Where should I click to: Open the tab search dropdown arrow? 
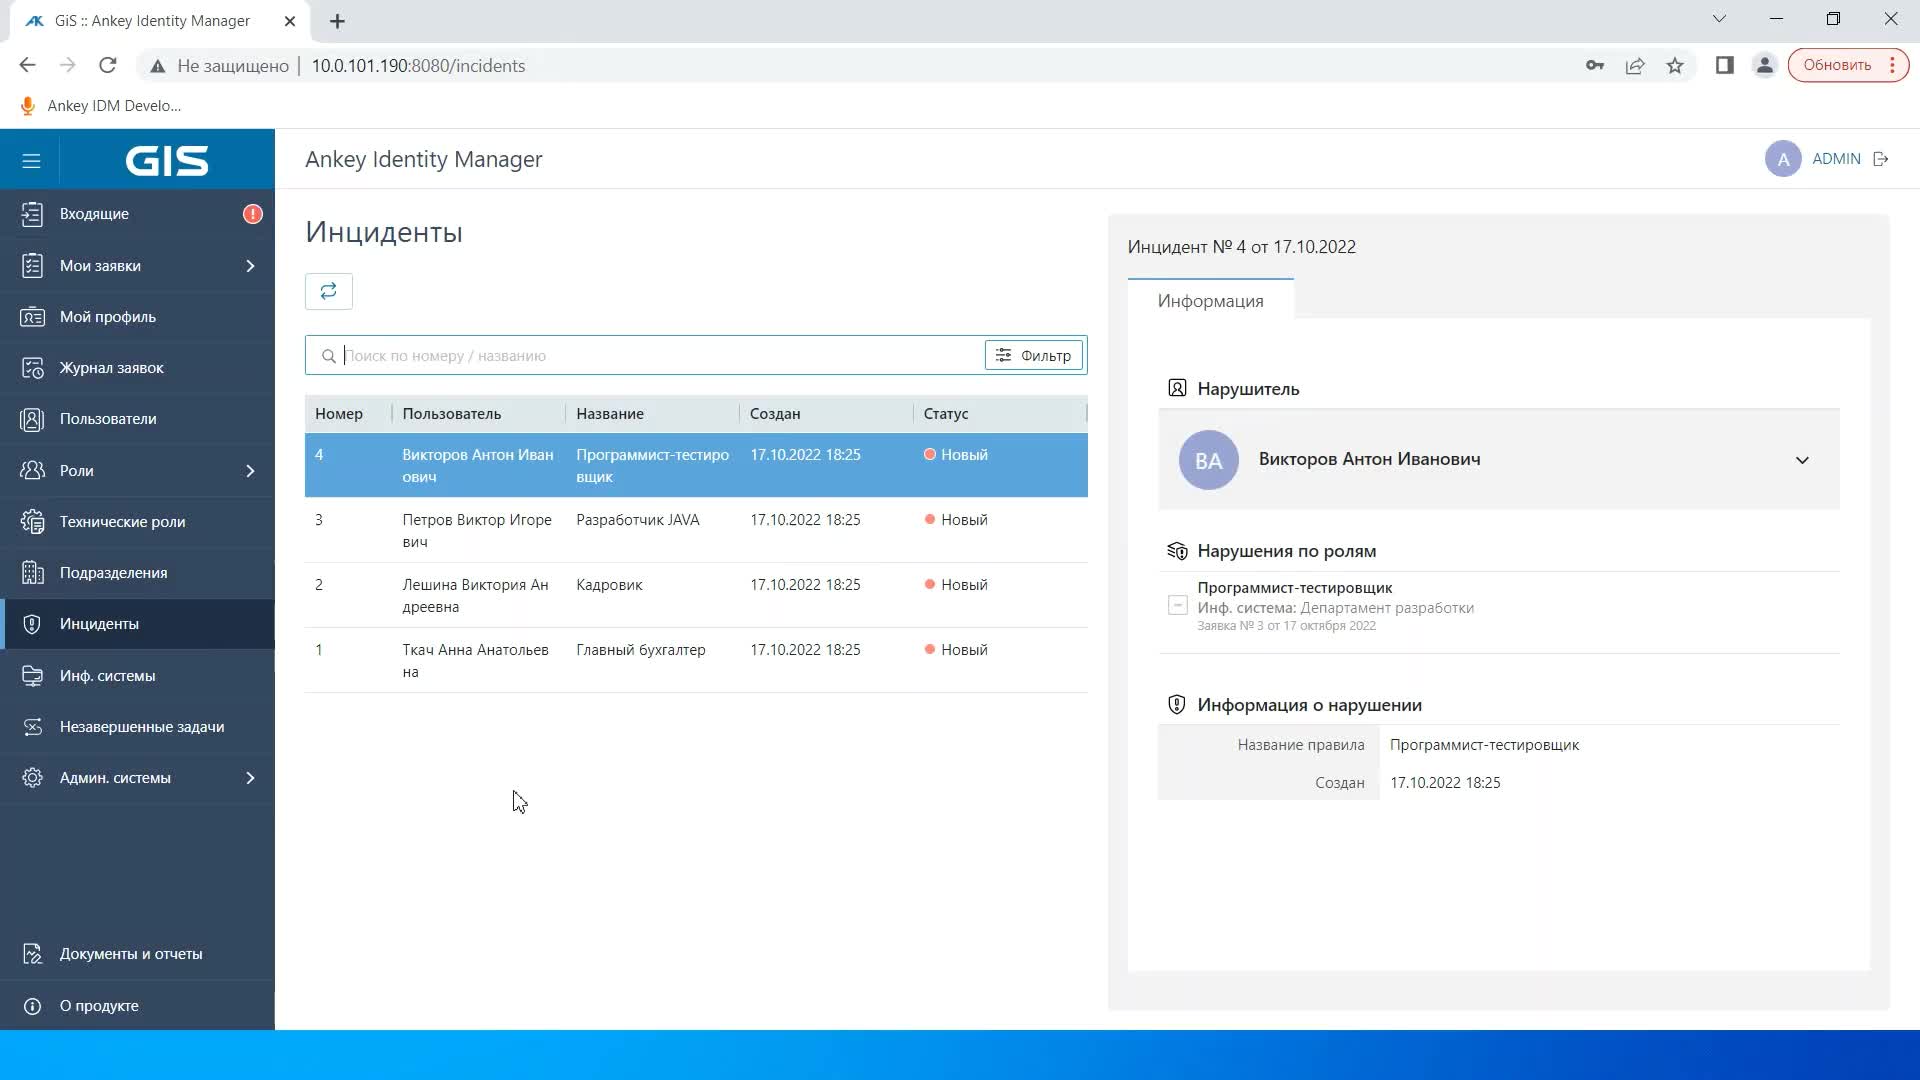click(x=1719, y=19)
